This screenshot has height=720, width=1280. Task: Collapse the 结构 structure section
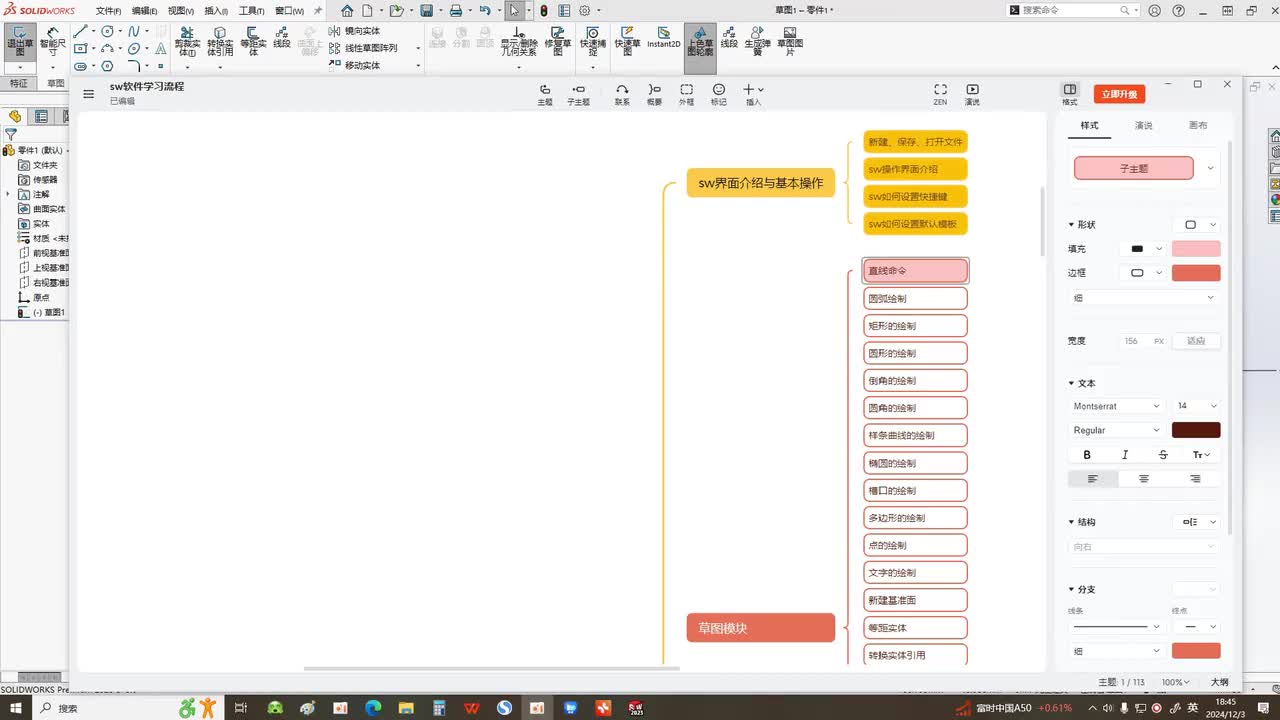click(1071, 522)
